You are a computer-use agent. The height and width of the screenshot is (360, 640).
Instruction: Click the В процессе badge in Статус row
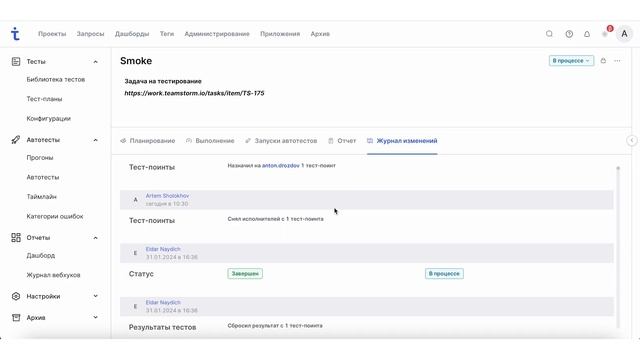pyautogui.click(x=444, y=273)
